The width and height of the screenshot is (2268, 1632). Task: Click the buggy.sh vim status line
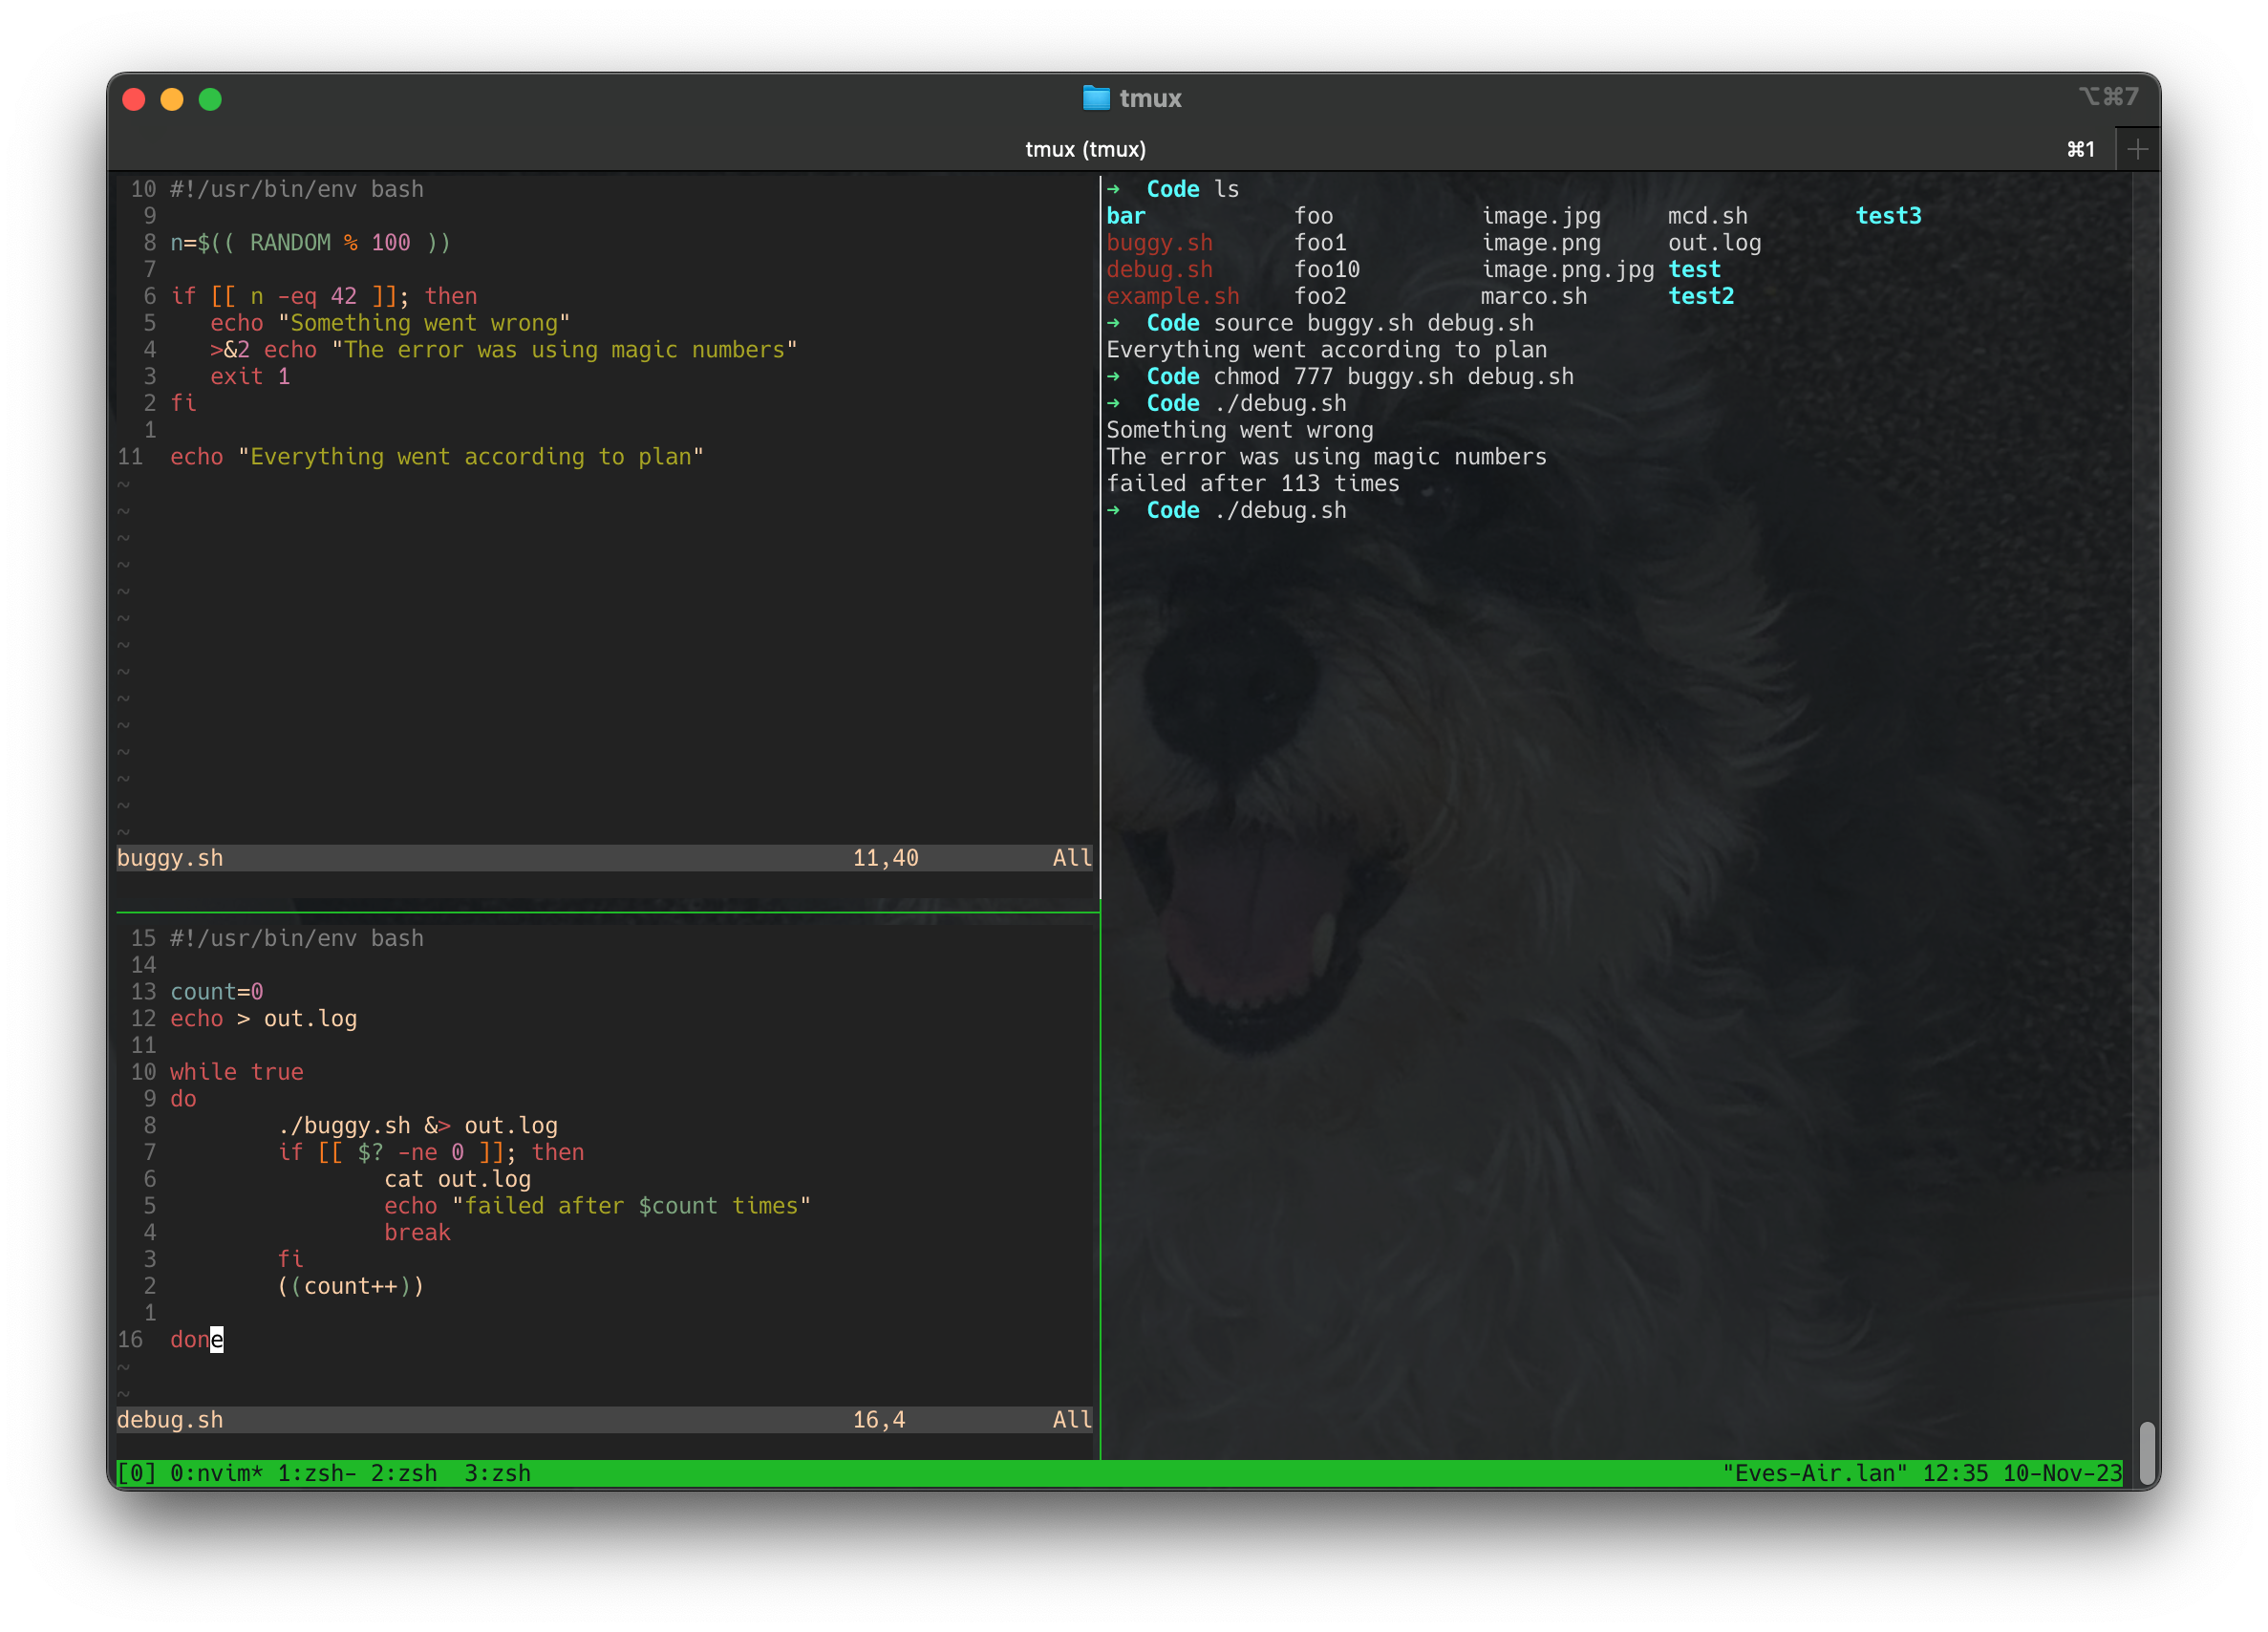pos(170,857)
